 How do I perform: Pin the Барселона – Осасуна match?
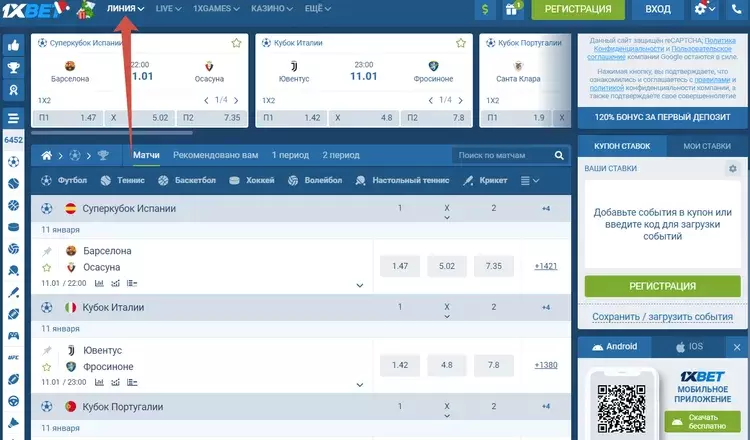(46, 252)
